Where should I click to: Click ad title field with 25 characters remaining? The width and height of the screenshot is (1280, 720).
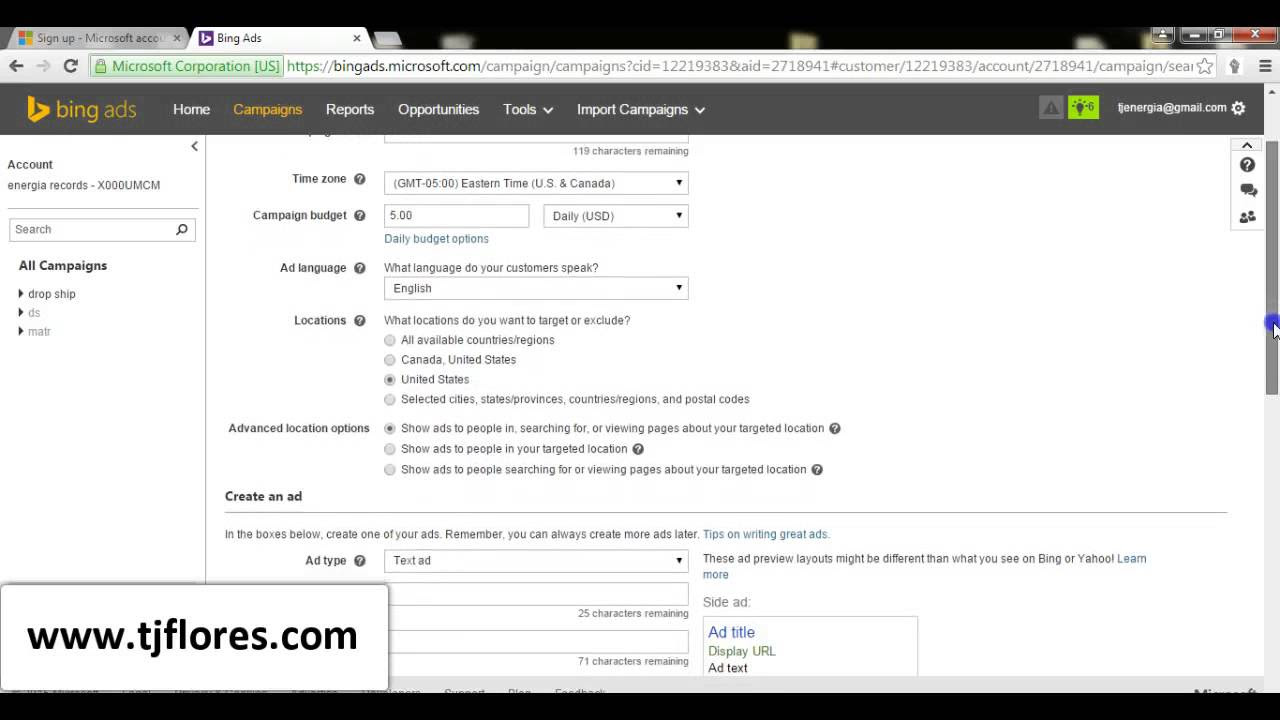pyautogui.click(x=538, y=594)
